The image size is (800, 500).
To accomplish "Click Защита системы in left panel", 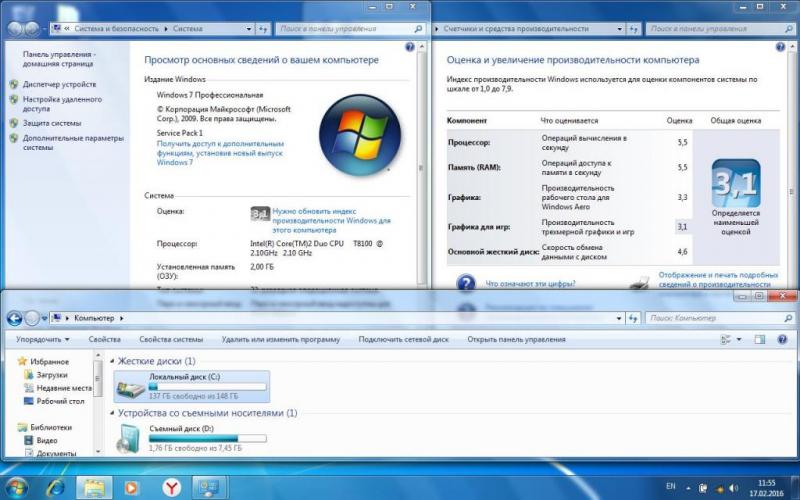I will (52, 123).
